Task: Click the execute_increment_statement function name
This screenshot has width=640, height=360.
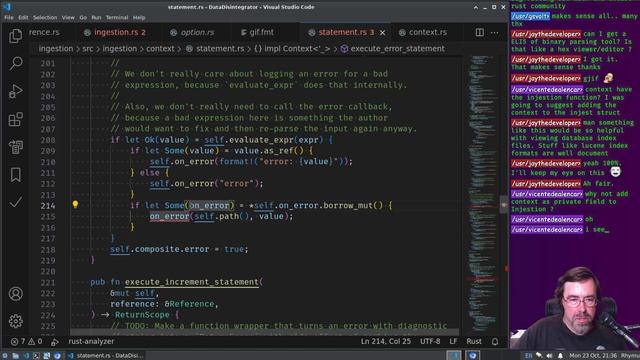Action: [x=192, y=282]
